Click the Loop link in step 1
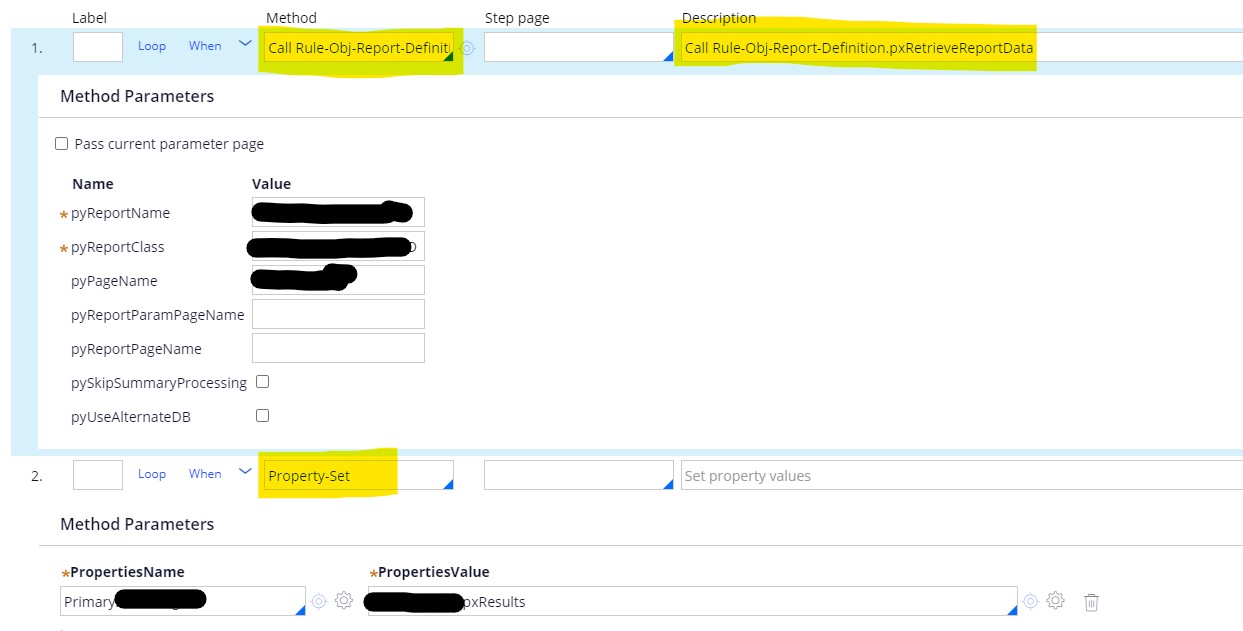 point(152,46)
